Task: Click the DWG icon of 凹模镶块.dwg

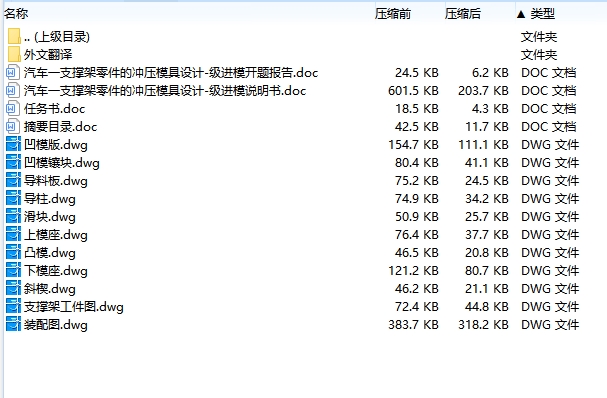Action: [13, 162]
